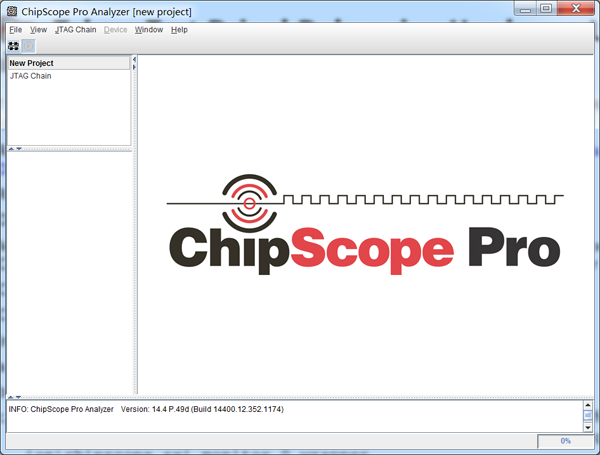Collapse the project tree using the up arrow below it
This screenshot has width=600, height=455.
tap(11, 149)
